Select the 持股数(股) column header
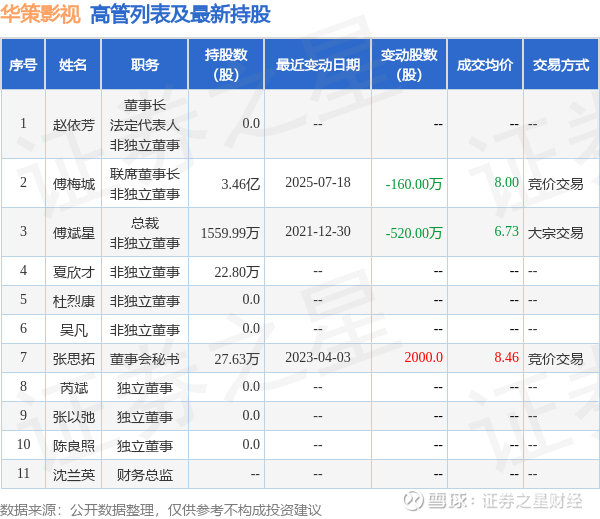This screenshot has height=519, width=600. click(x=226, y=64)
